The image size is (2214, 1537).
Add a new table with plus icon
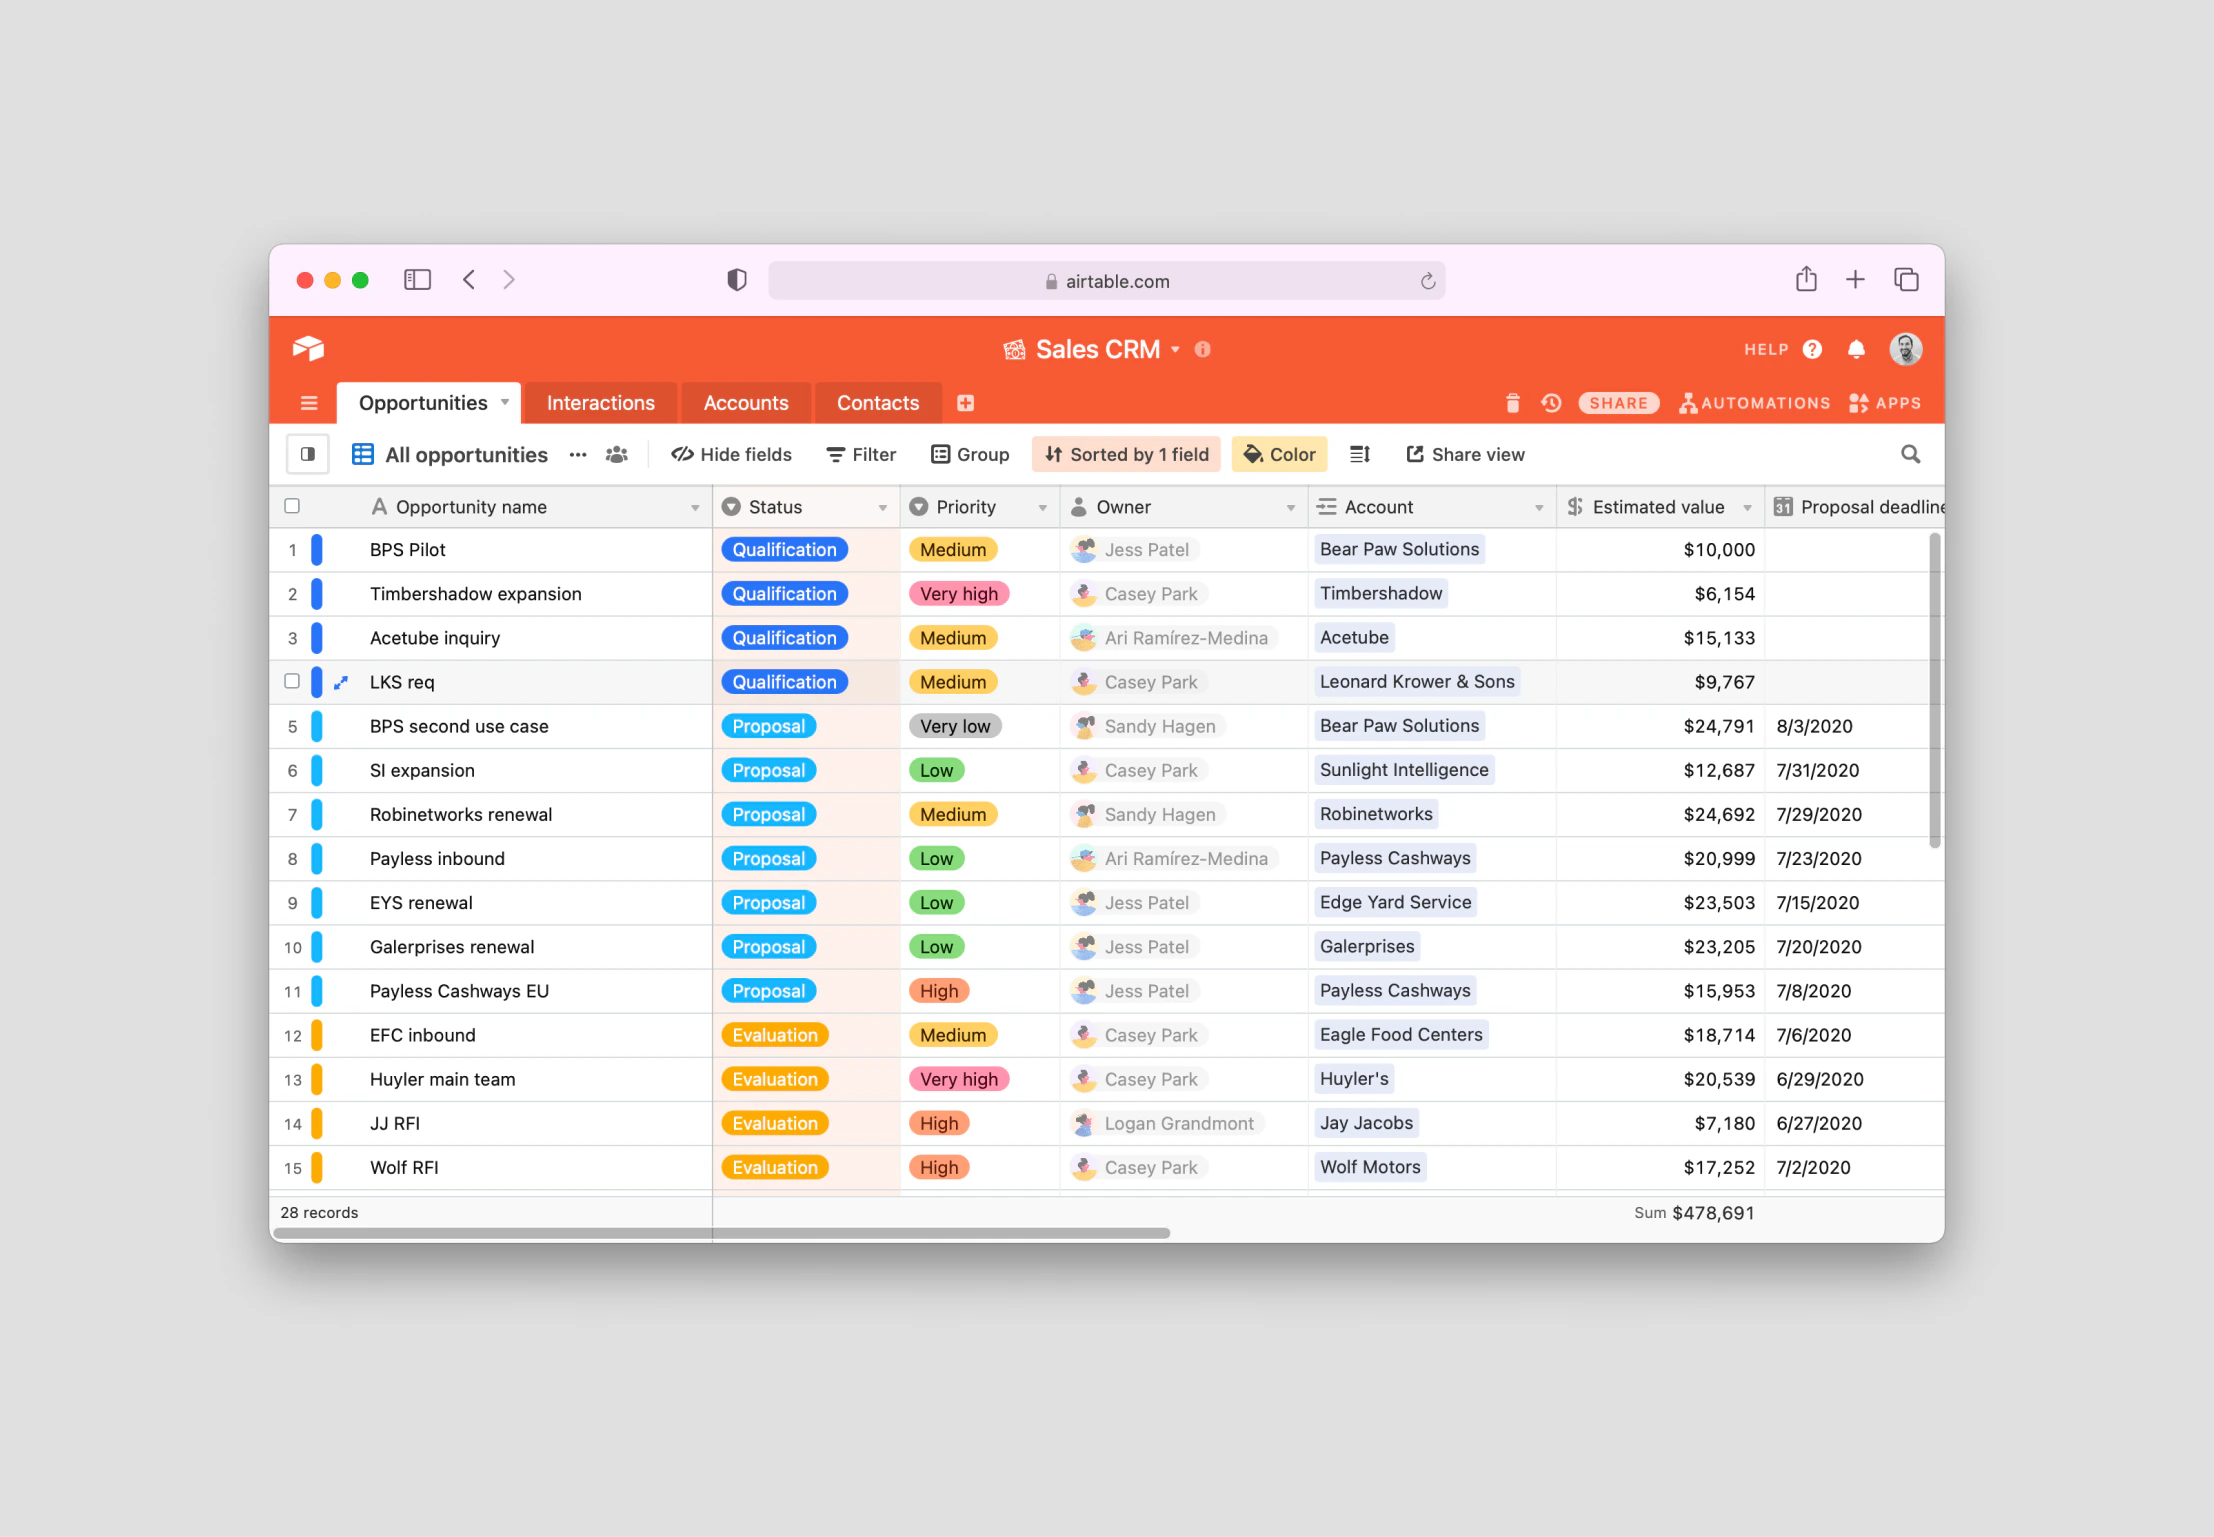pyautogui.click(x=965, y=403)
